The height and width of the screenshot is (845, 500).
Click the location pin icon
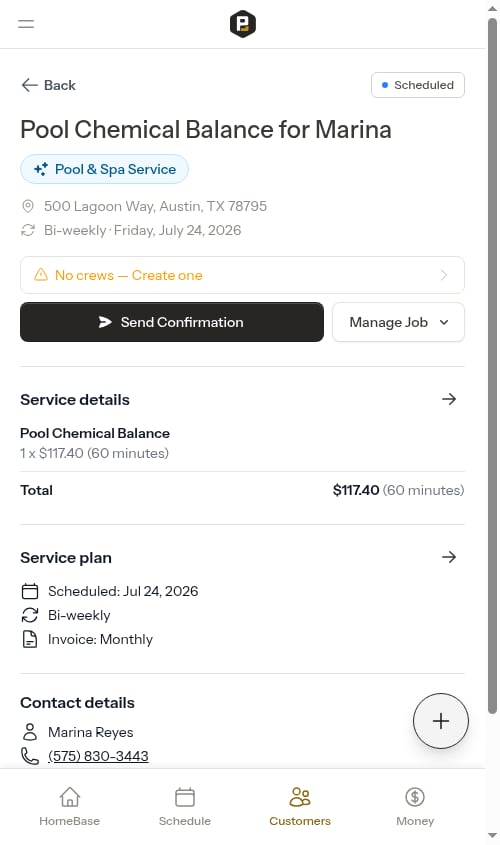click(x=27, y=206)
